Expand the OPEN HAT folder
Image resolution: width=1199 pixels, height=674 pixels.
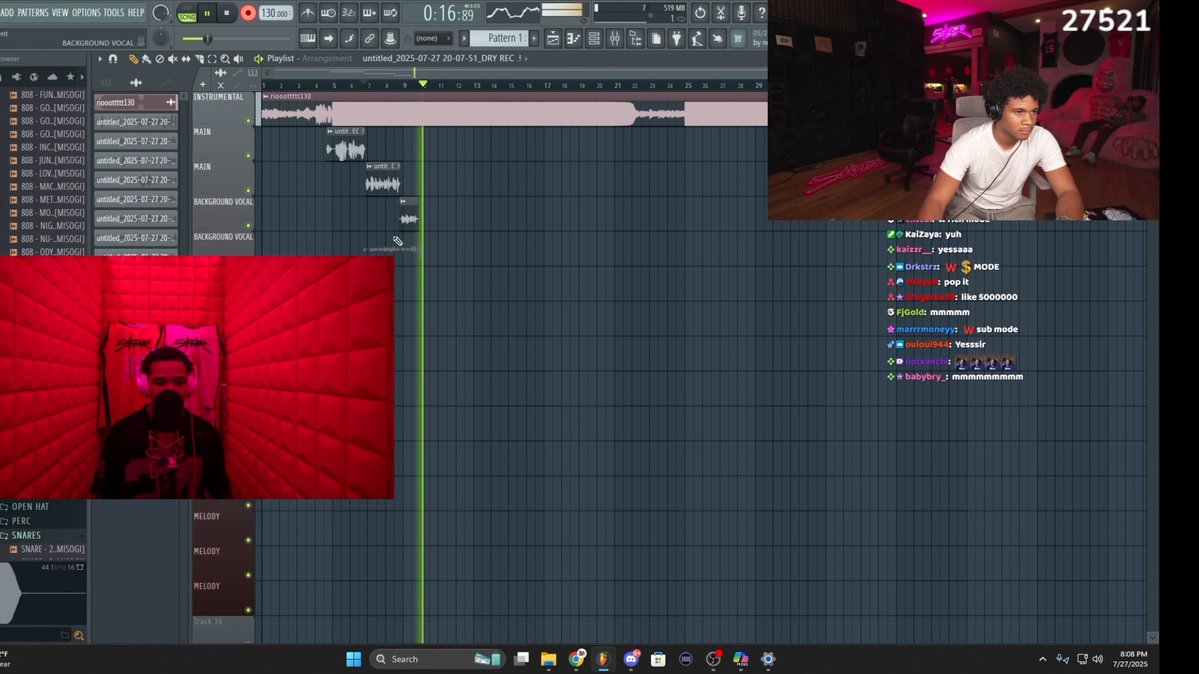[31, 506]
